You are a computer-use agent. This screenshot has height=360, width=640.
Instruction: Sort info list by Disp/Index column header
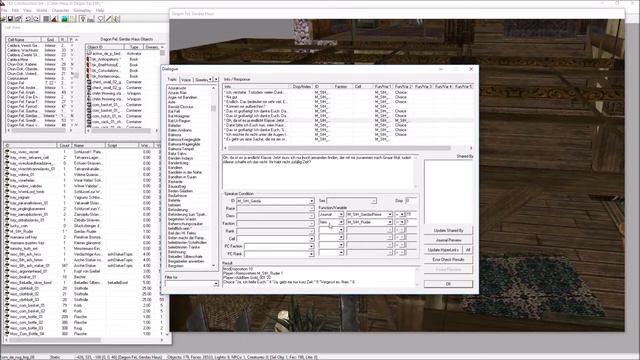coord(302,87)
